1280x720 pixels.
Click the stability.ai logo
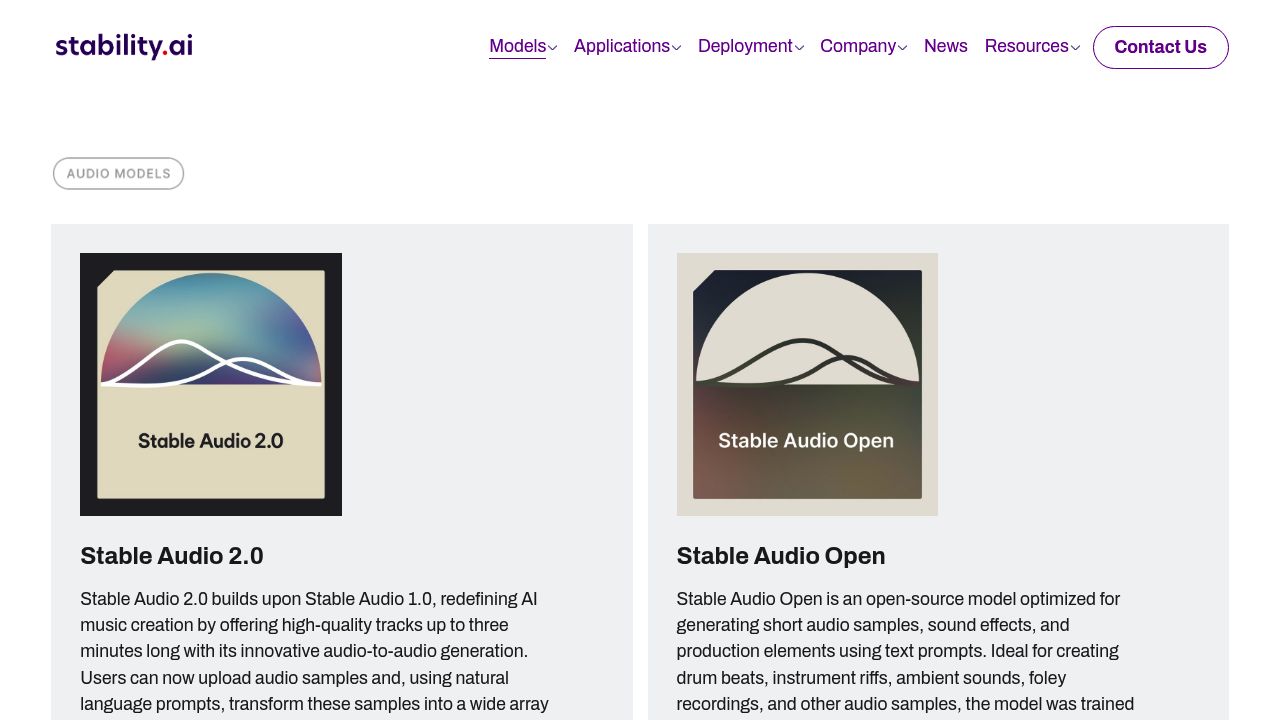pos(124,46)
